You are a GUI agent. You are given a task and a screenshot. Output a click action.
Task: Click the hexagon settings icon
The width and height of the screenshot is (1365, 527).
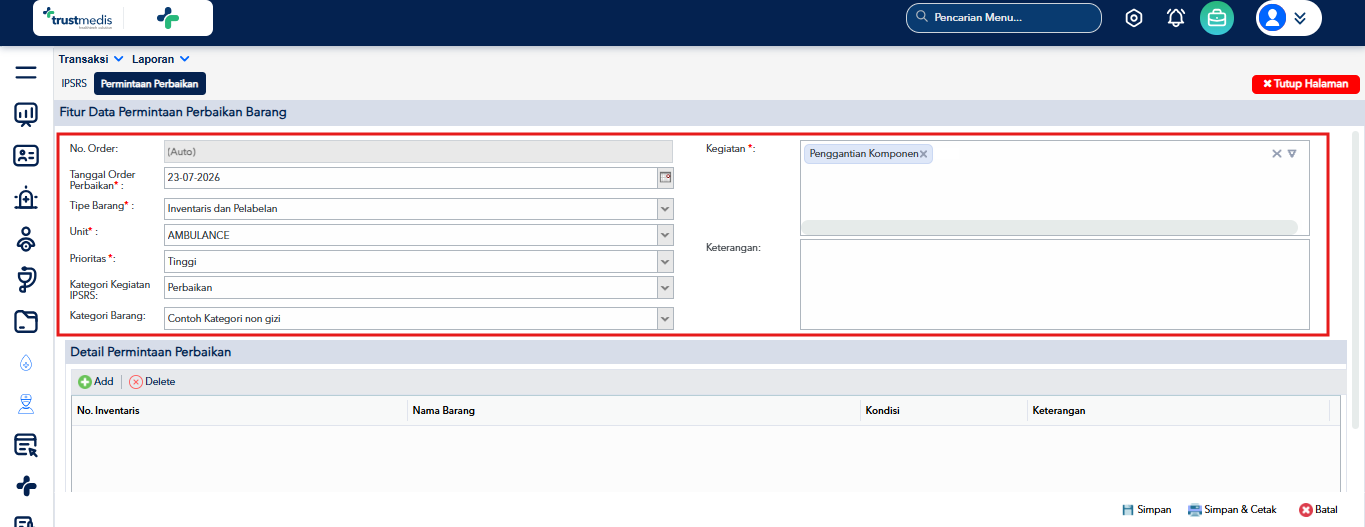coord(1134,18)
